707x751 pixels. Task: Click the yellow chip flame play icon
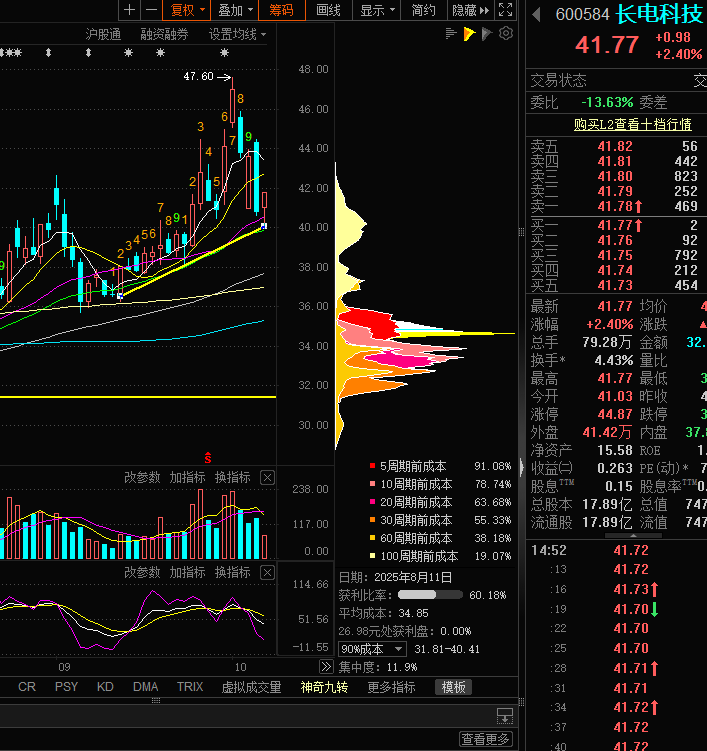pyautogui.click(x=469, y=34)
